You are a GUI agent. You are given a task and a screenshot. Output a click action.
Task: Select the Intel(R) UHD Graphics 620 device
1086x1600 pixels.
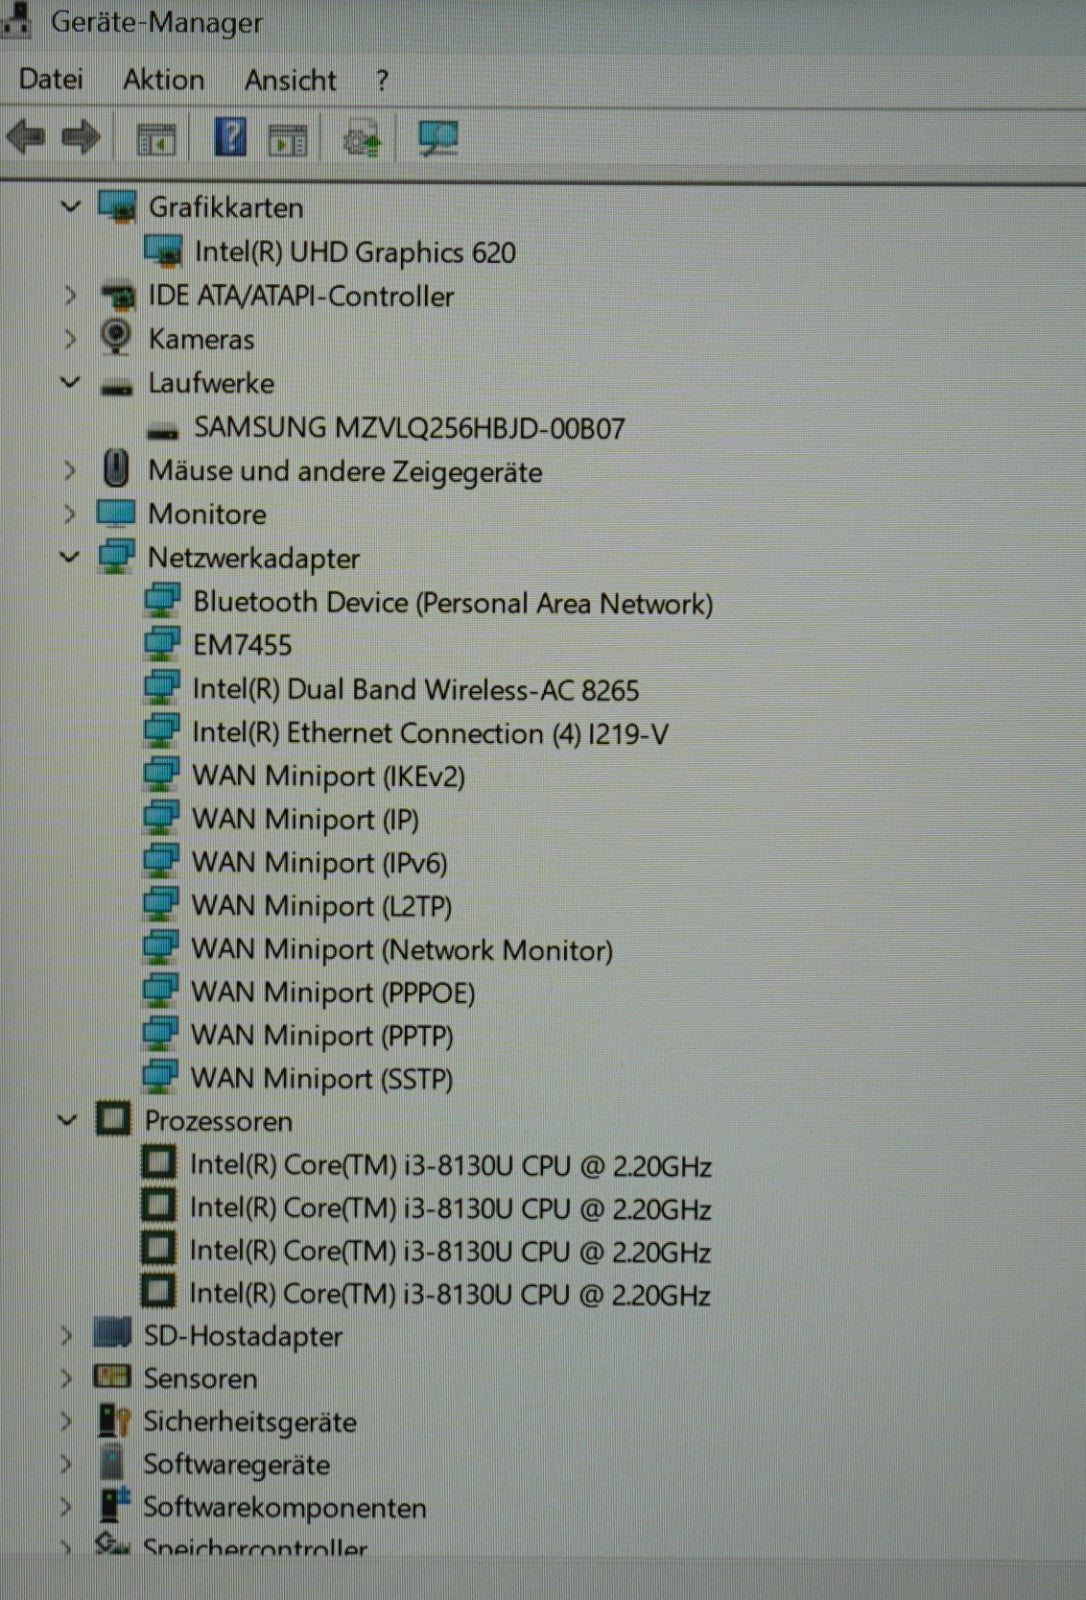355,252
